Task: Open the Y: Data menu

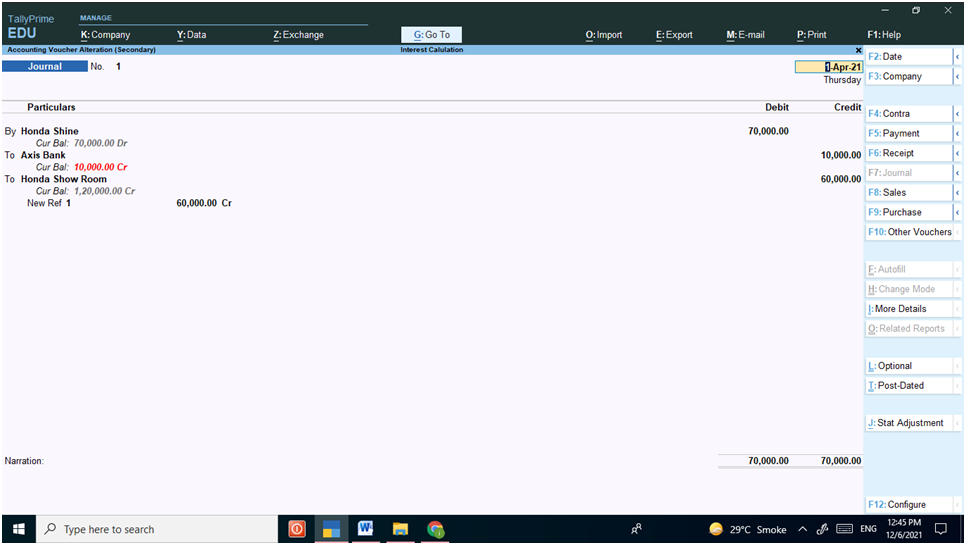Action: (192, 35)
